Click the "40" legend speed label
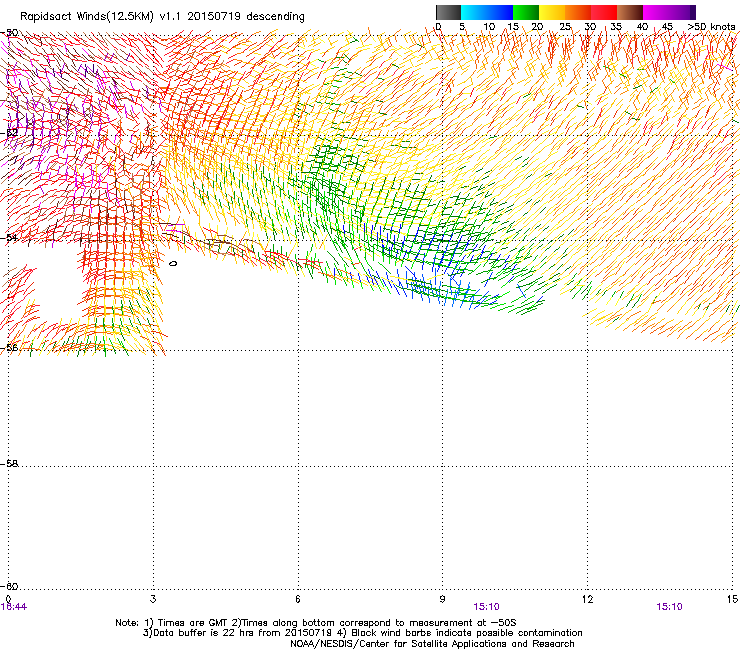740x650 pixels. click(642, 26)
